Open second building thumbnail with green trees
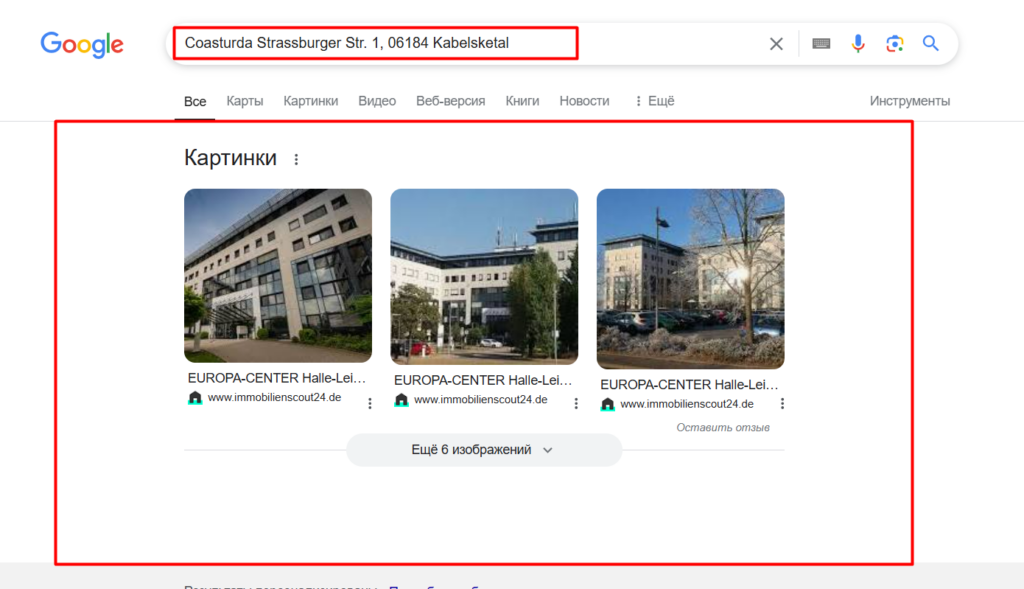Viewport: 1024px width, 589px height. [x=485, y=277]
